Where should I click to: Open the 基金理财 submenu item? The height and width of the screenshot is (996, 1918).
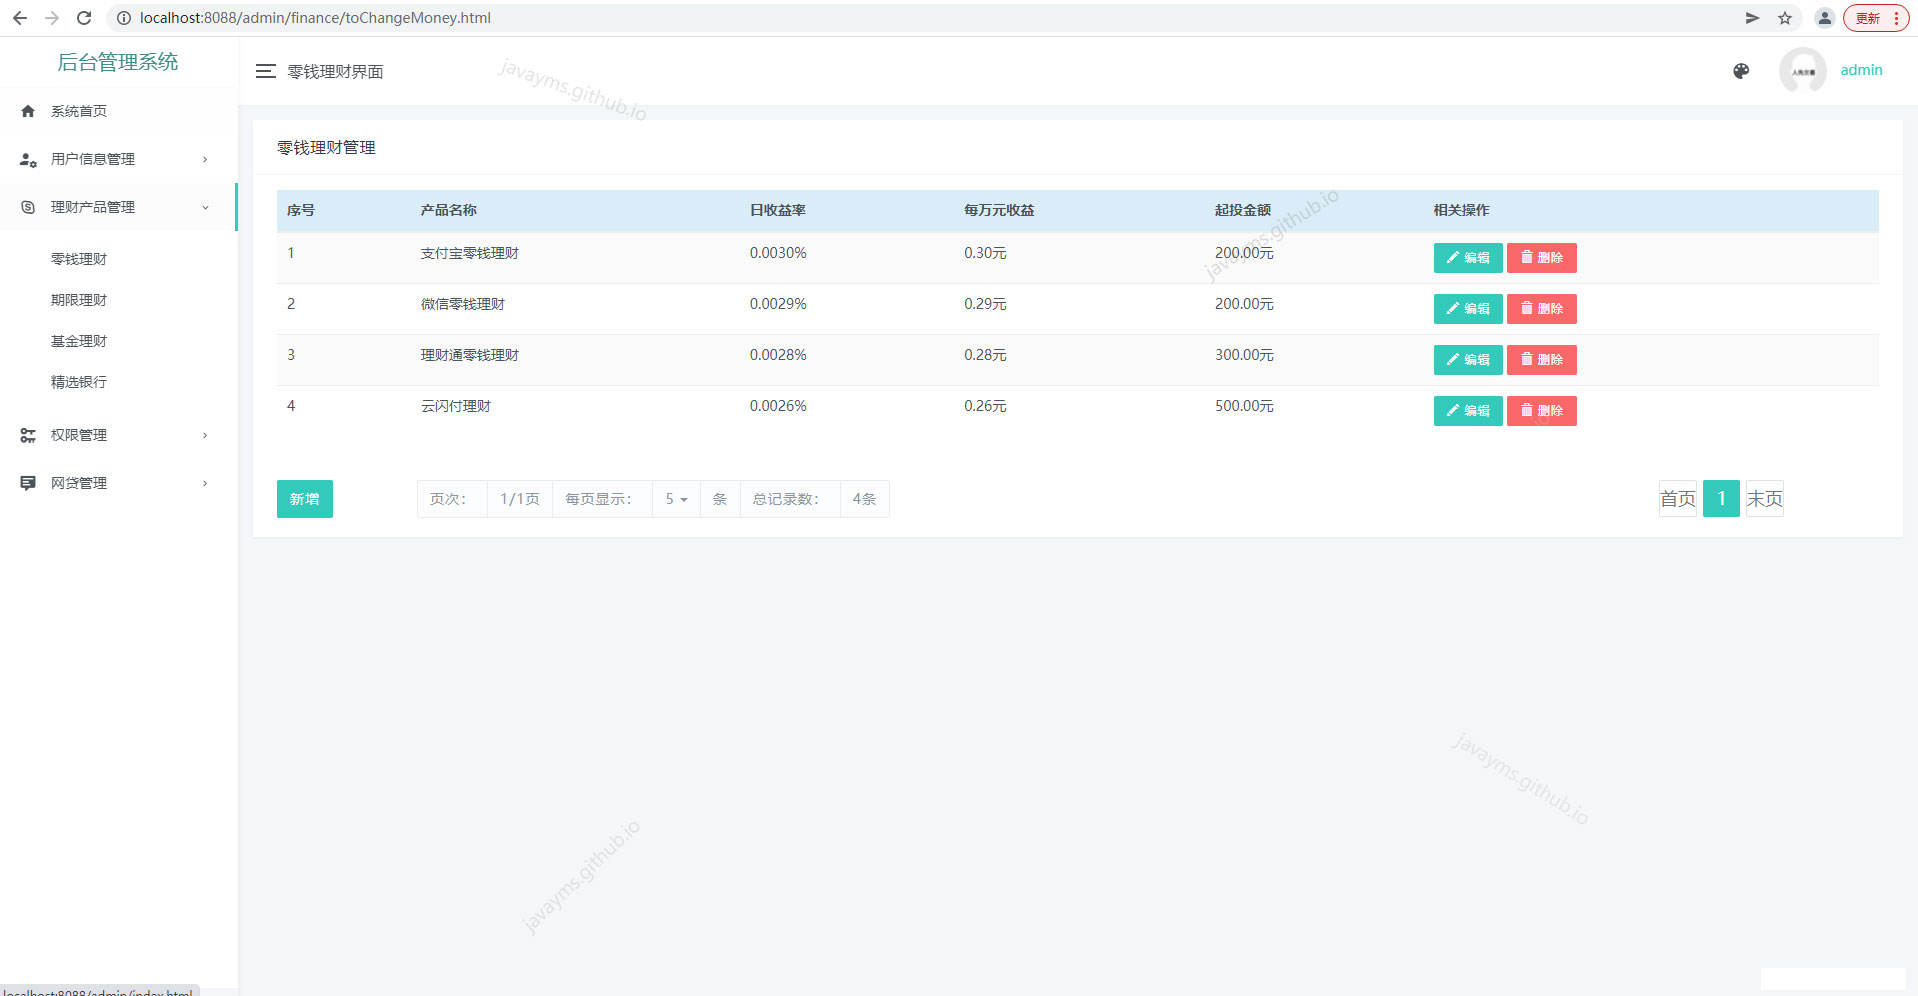[79, 341]
